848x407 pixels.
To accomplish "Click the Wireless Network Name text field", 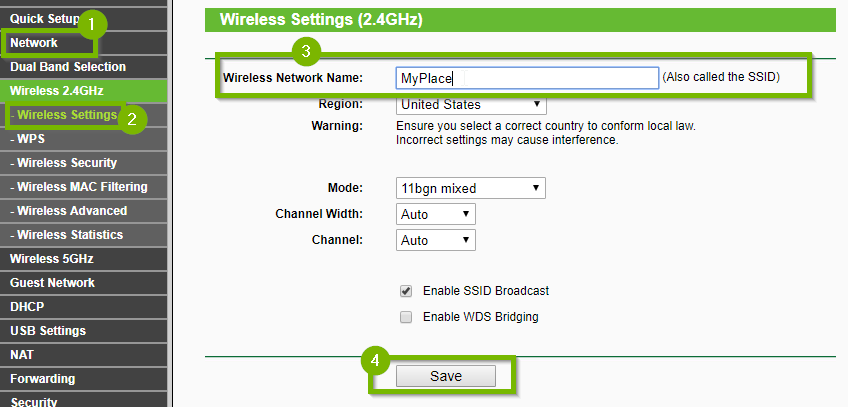I will pos(527,78).
